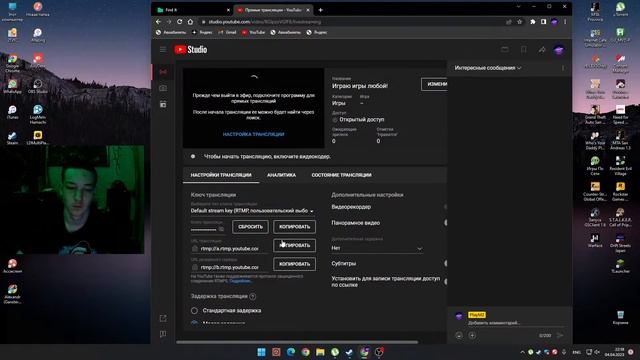Bookmark this page with the star icon

point(520,22)
